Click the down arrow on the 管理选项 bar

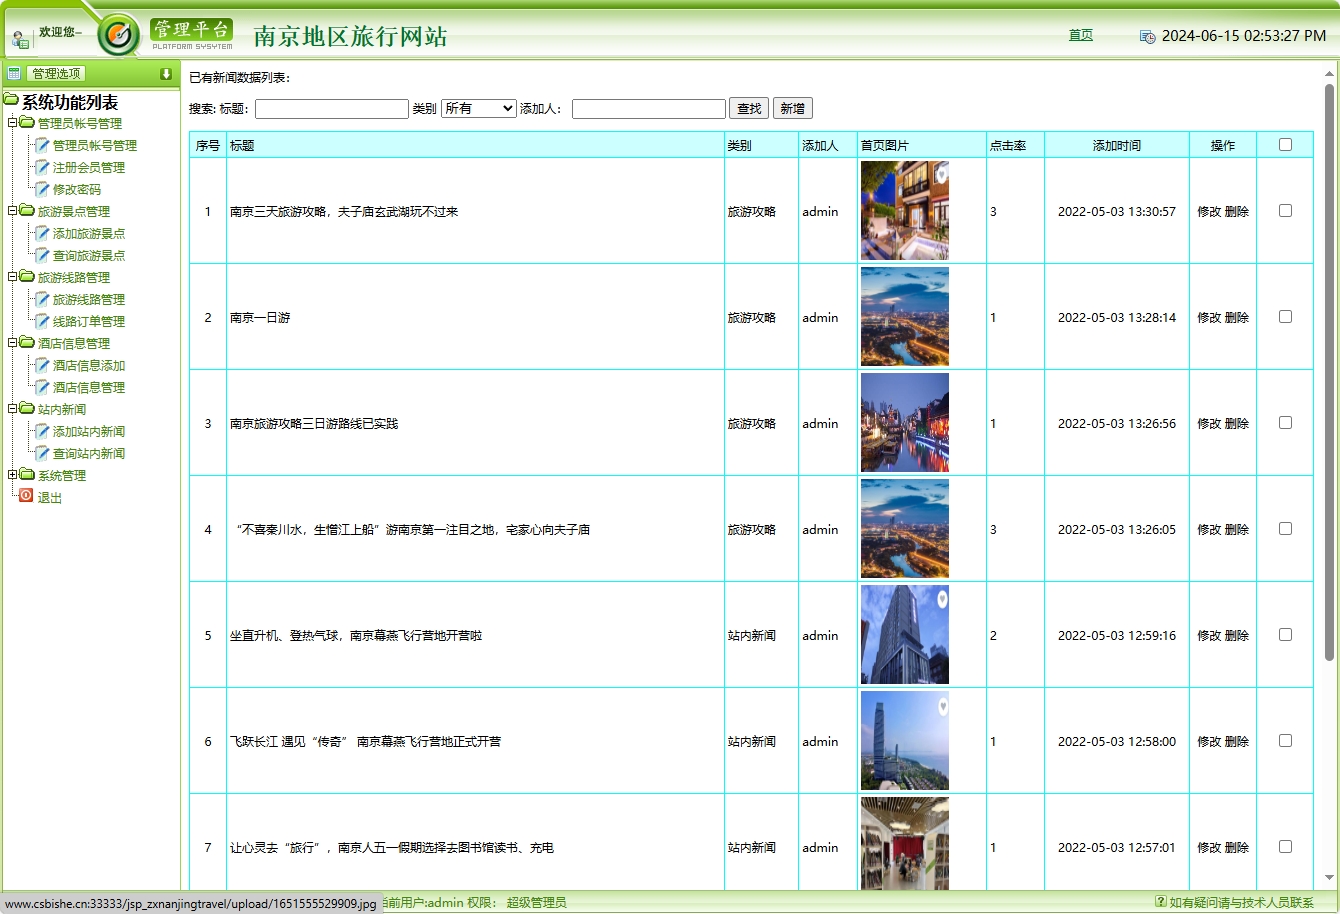[x=166, y=74]
